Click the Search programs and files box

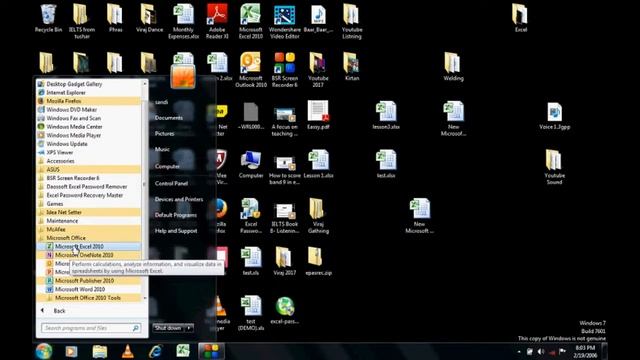click(x=91, y=328)
